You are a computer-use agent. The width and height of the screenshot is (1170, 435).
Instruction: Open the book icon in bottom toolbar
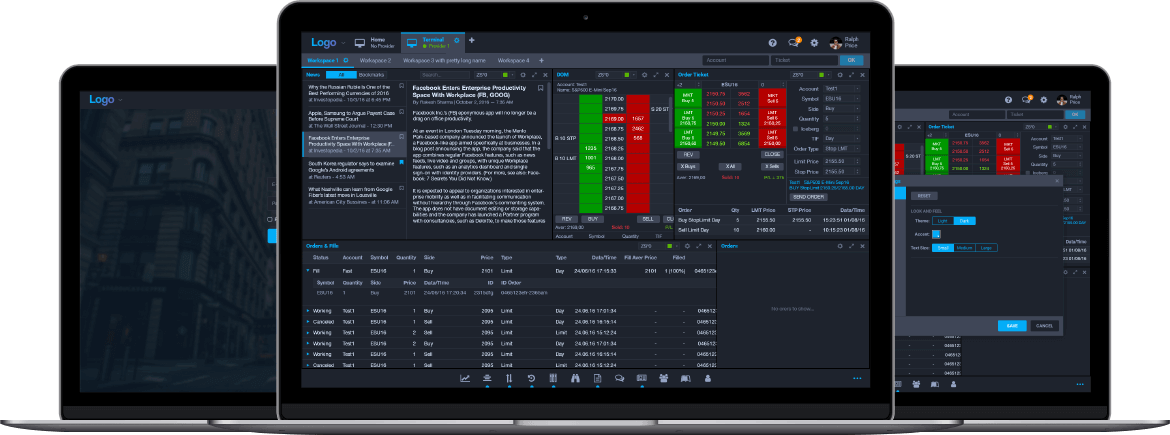pos(686,378)
